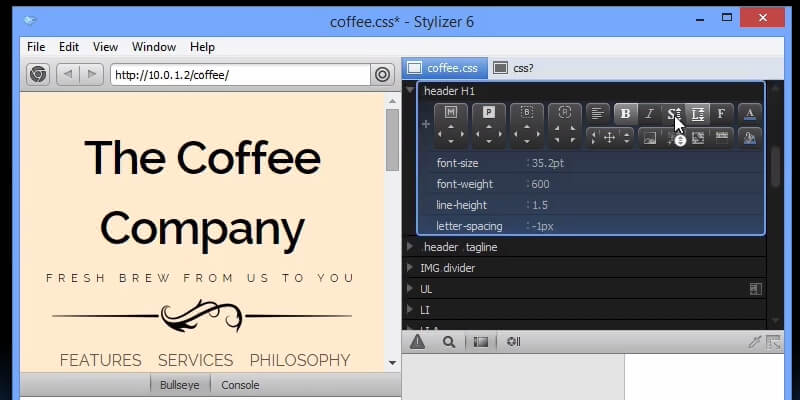Click the Chrome browser selector icon
The image size is (800, 400).
38,75
